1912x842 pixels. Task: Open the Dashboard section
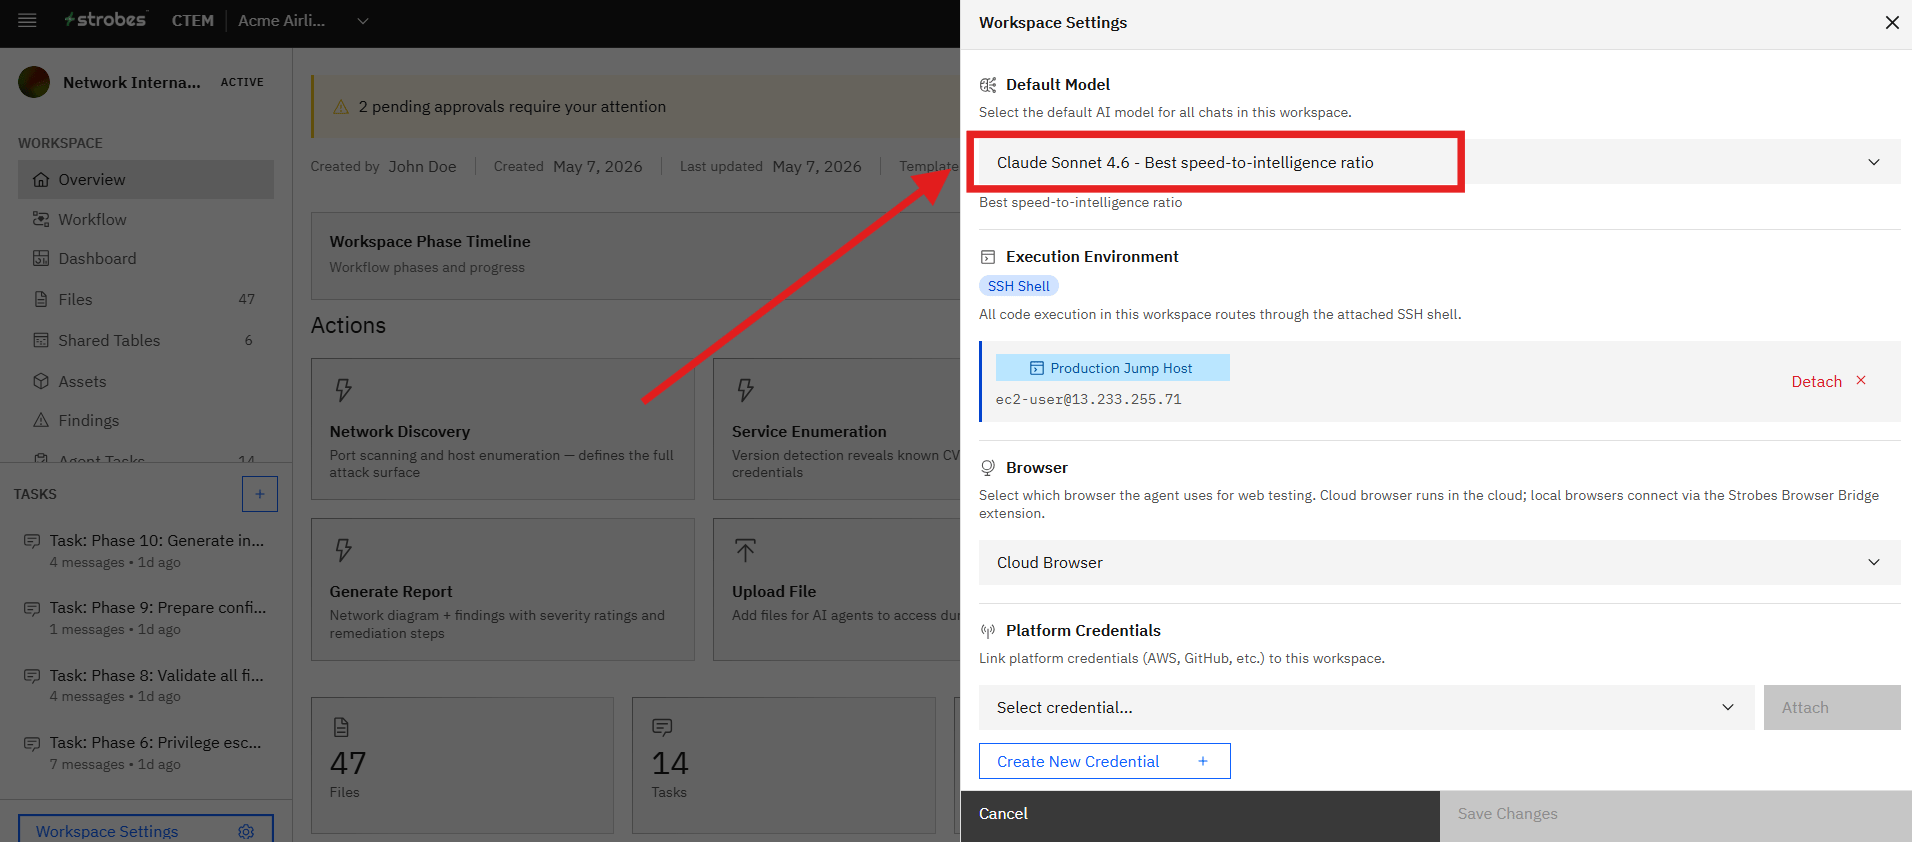[x=146, y=259]
